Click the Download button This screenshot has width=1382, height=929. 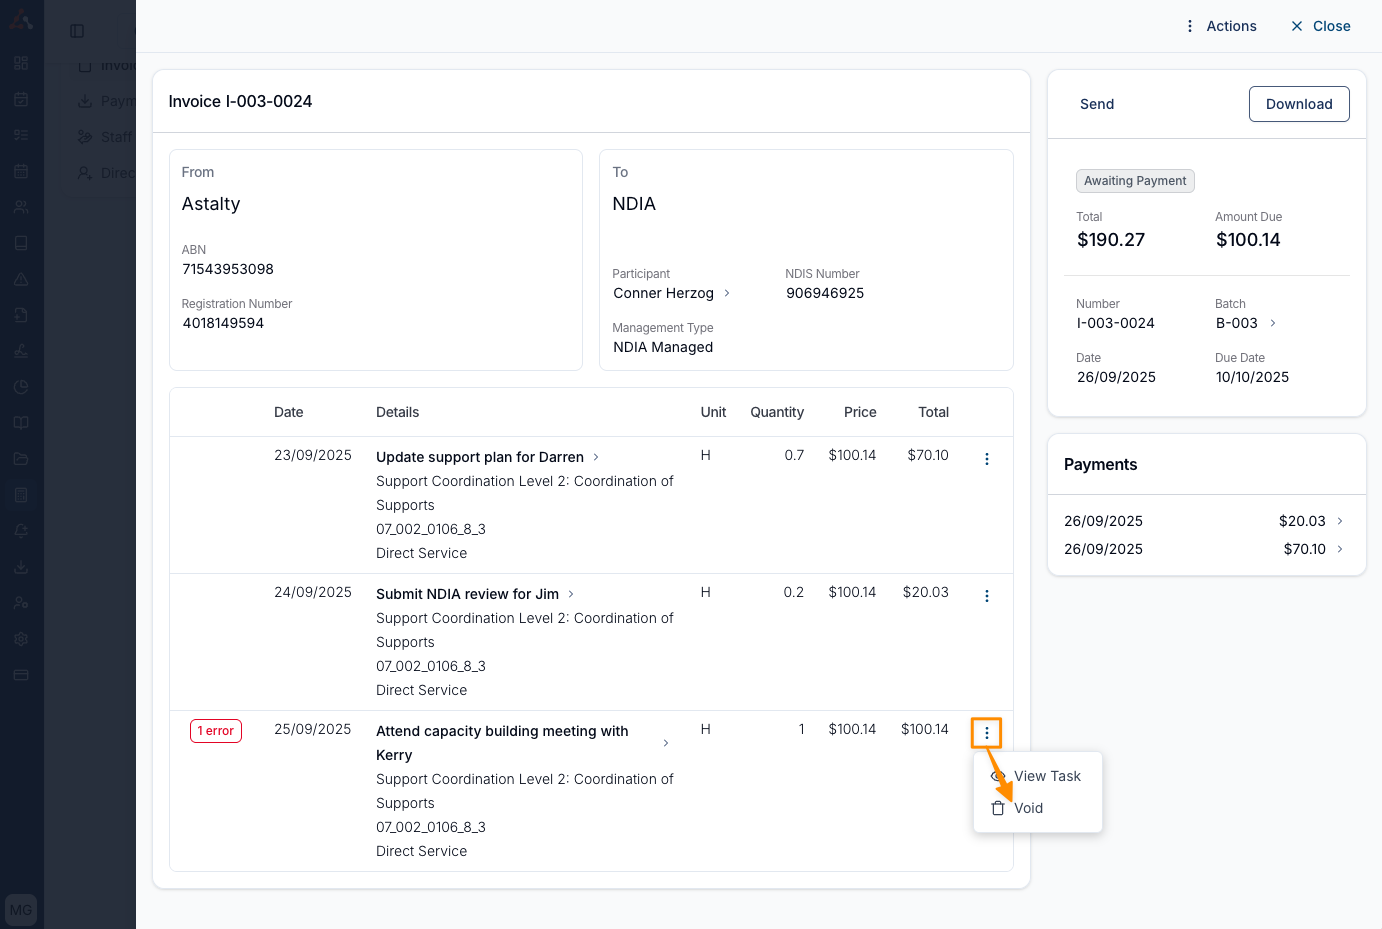1298,104
